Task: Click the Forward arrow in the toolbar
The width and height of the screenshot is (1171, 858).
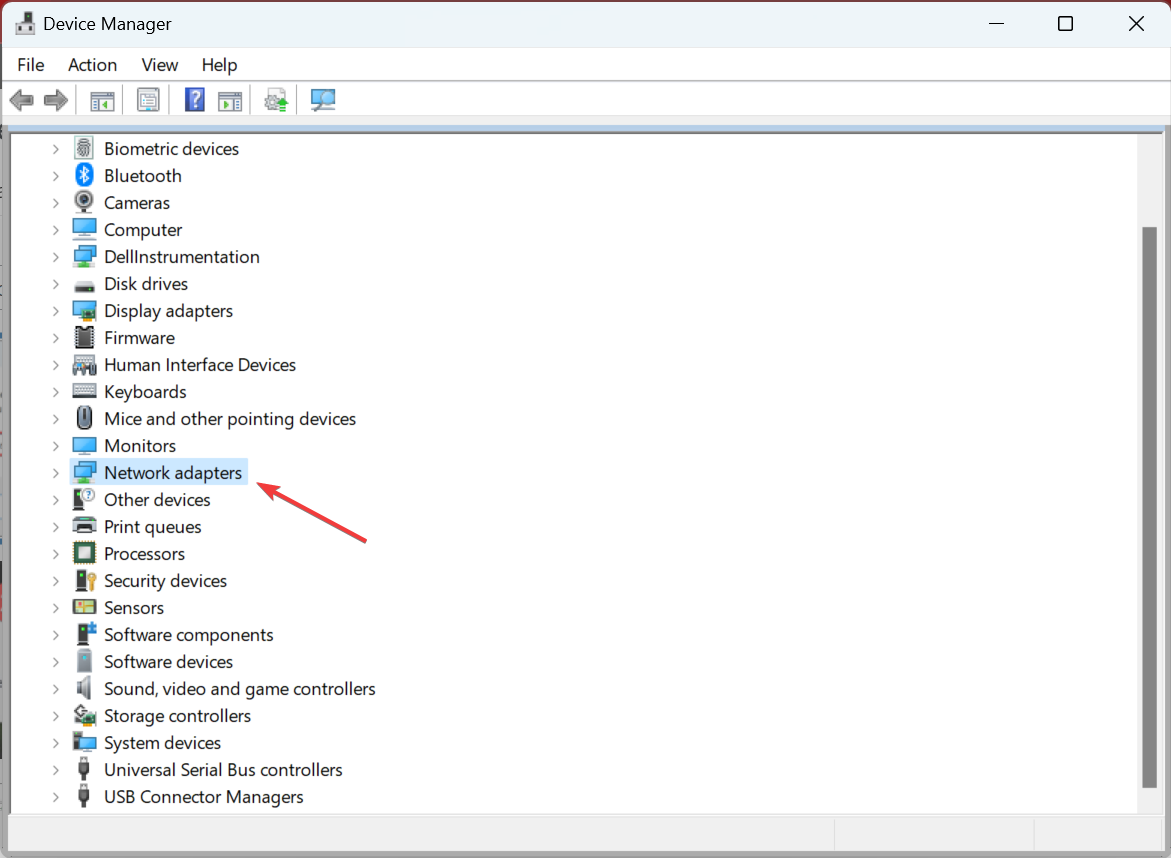Action: coord(56,100)
